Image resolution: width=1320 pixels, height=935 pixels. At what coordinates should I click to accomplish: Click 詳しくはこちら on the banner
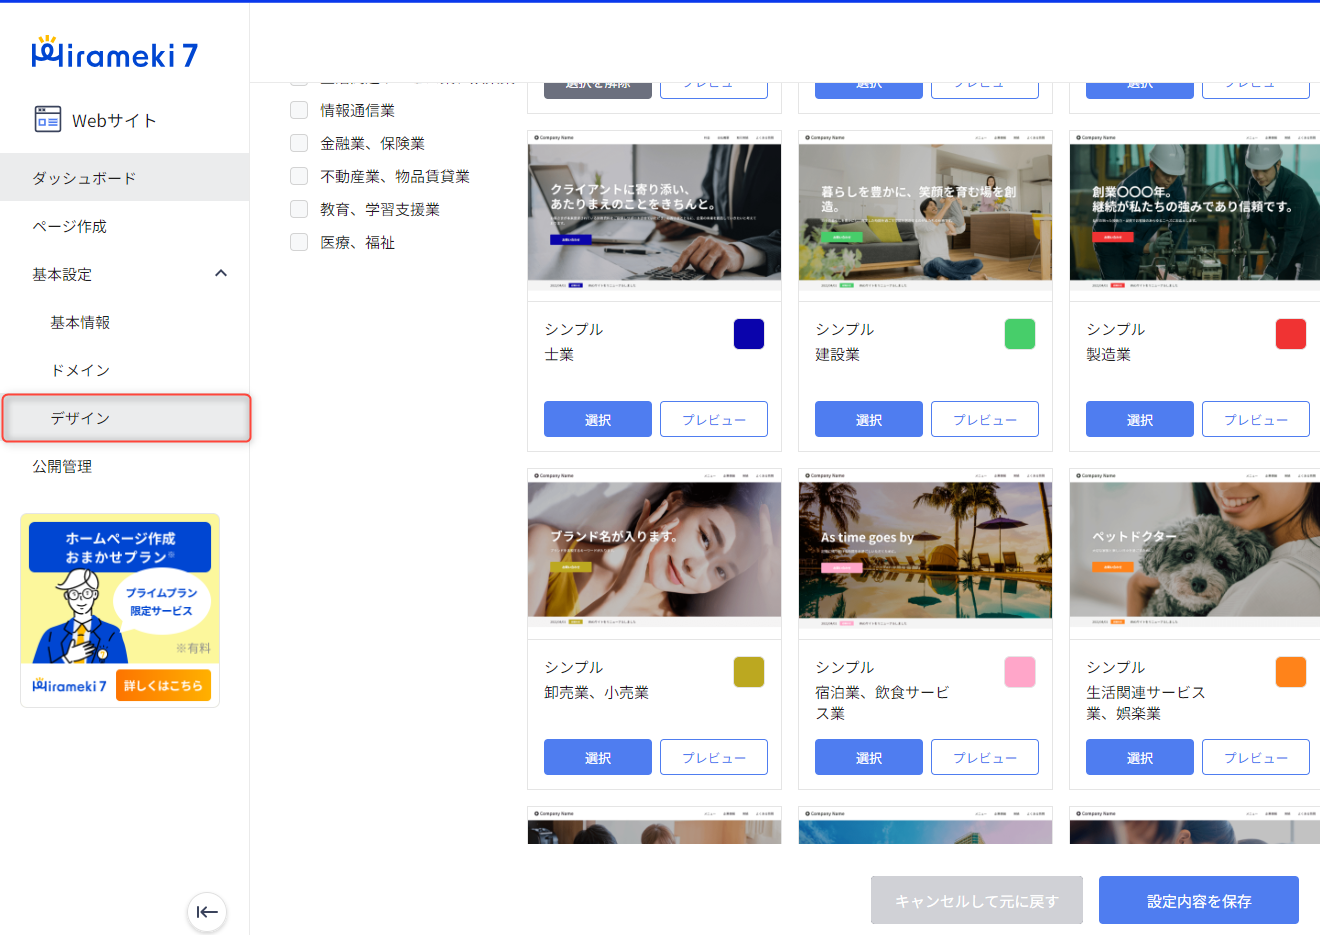[x=163, y=685]
